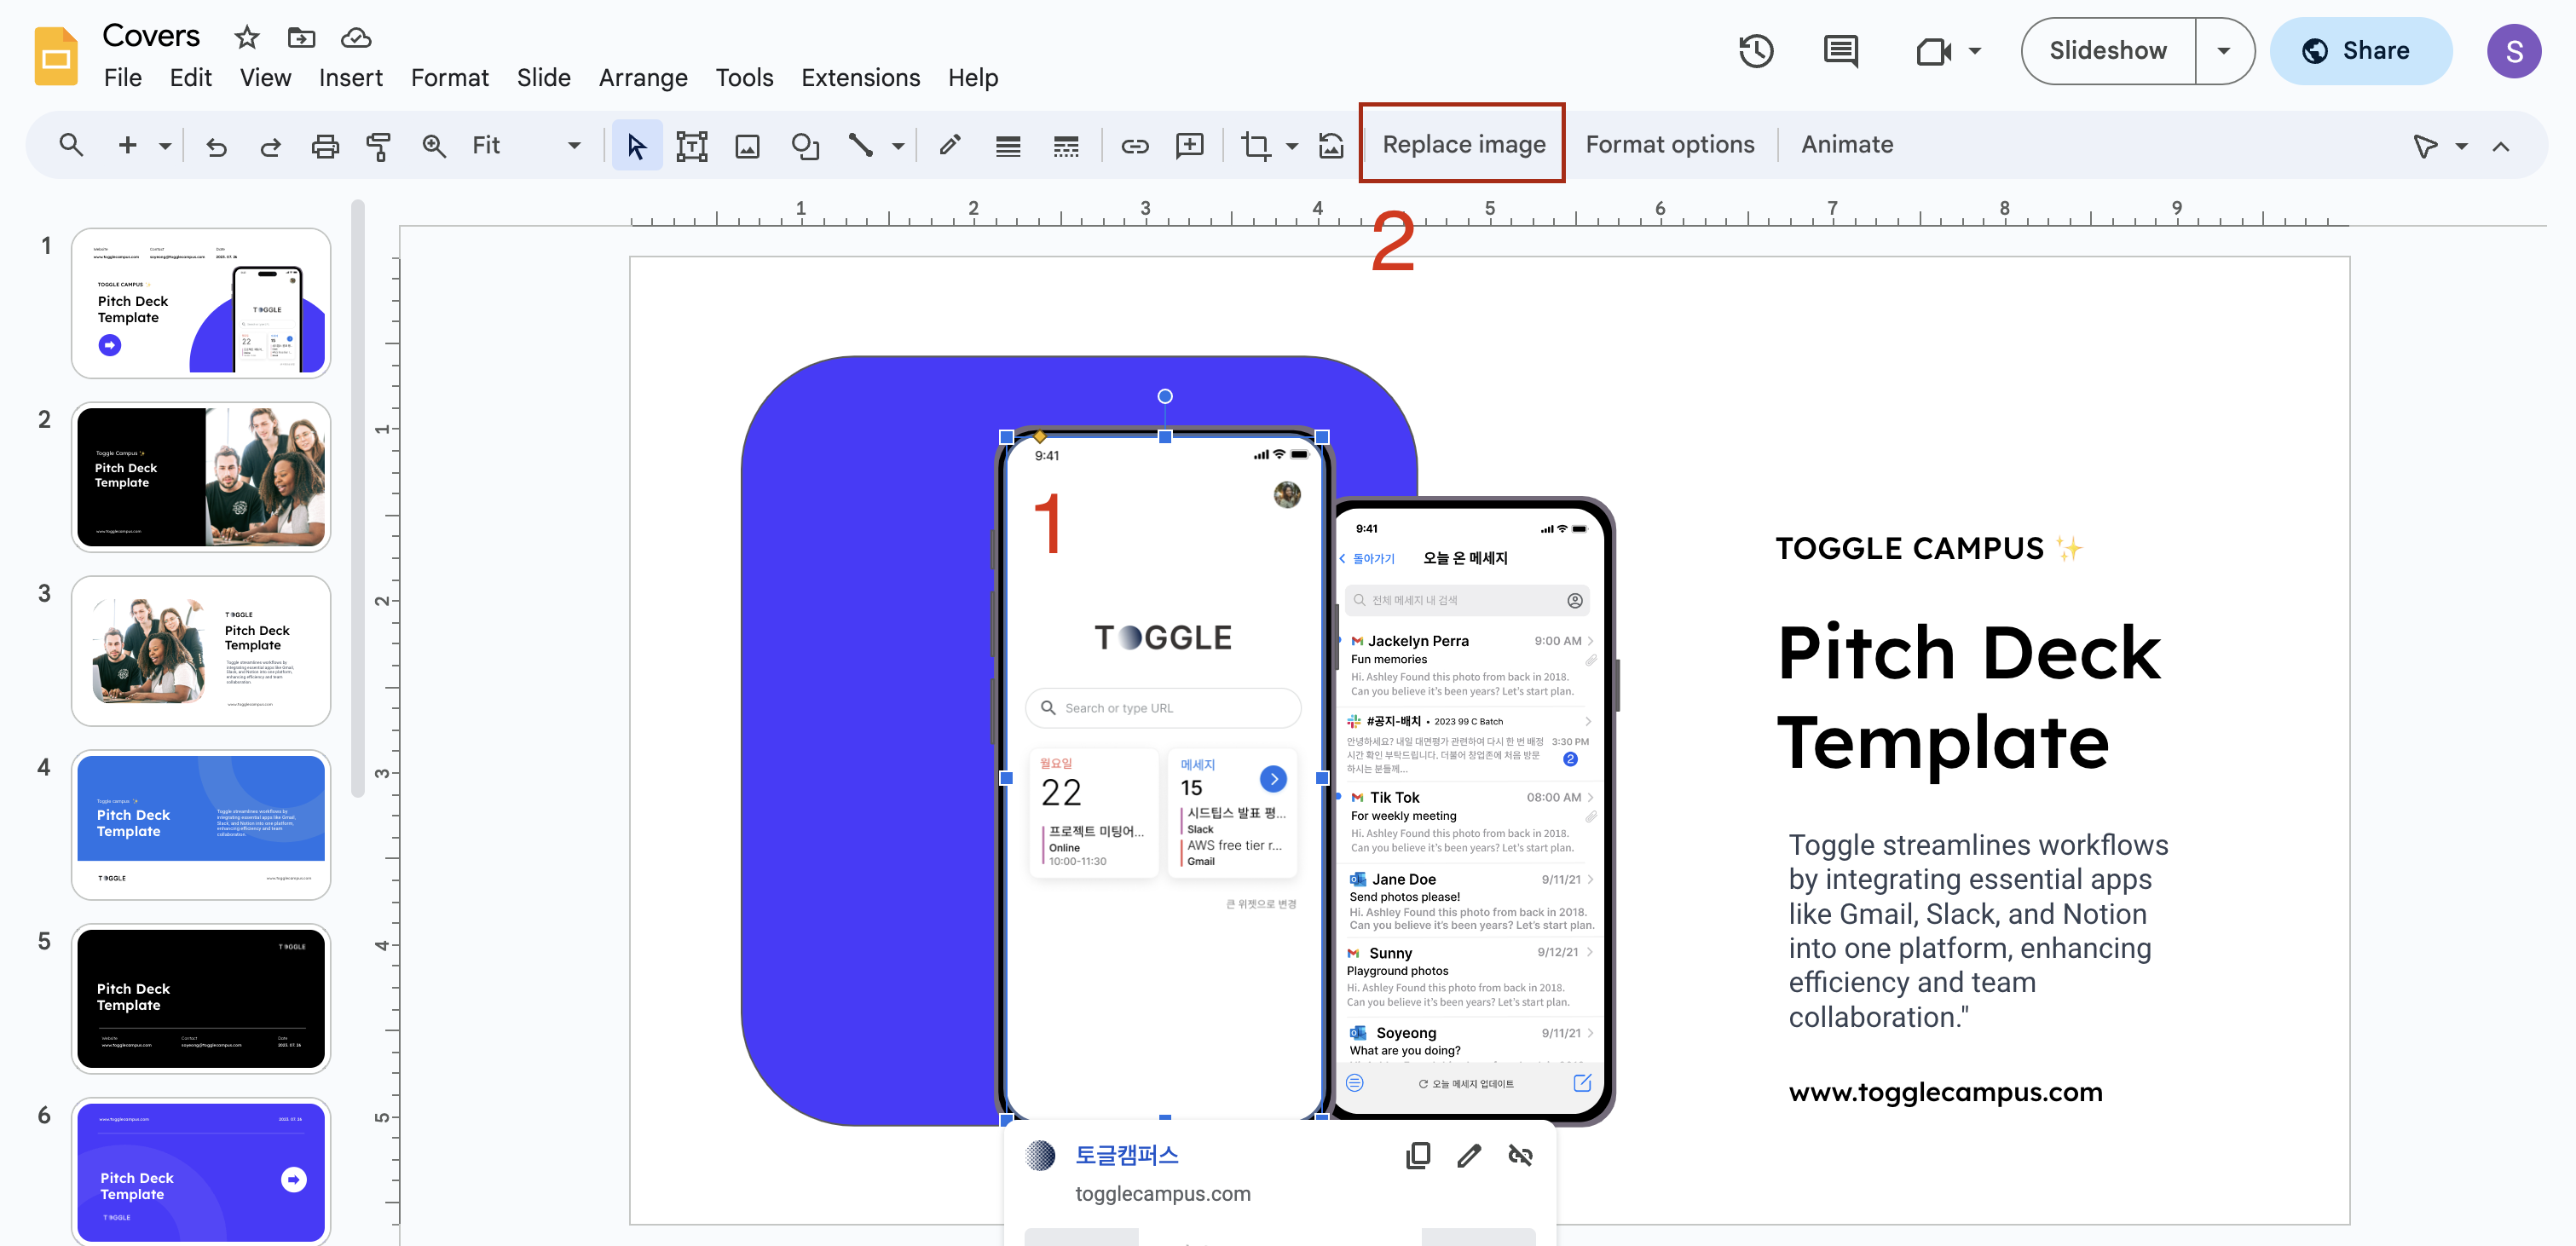The height and width of the screenshot is (1246, 2576).
Task: Open video call options dropdown arrow
Action: click(x=1975, y=51)
